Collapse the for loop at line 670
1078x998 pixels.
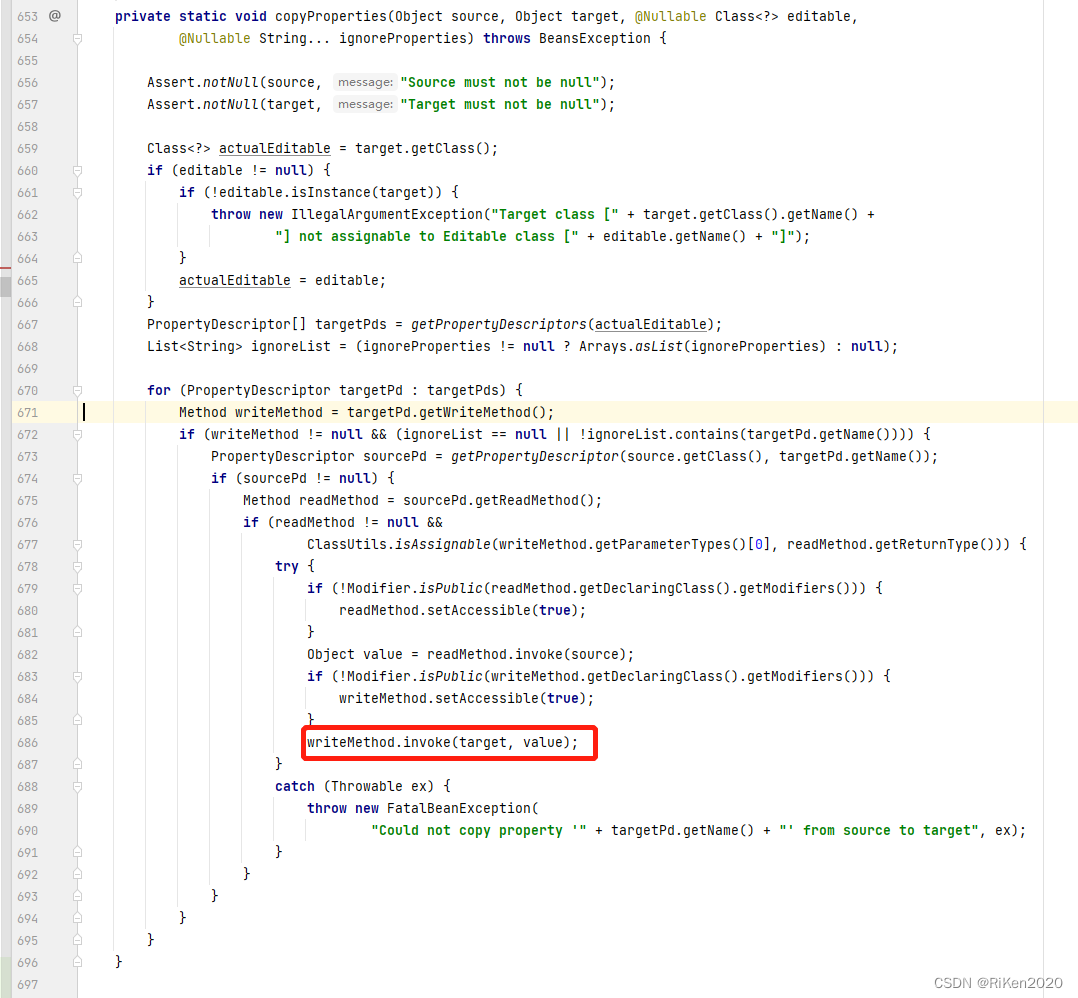(x=77, y=390)
